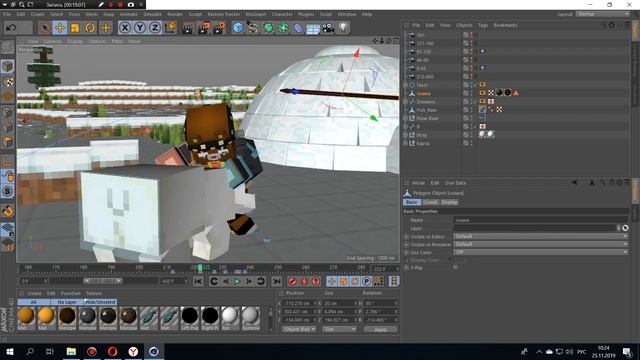Open the Animate menu
The height and width of the screenshot is (360, 640).
pos(129,14)
